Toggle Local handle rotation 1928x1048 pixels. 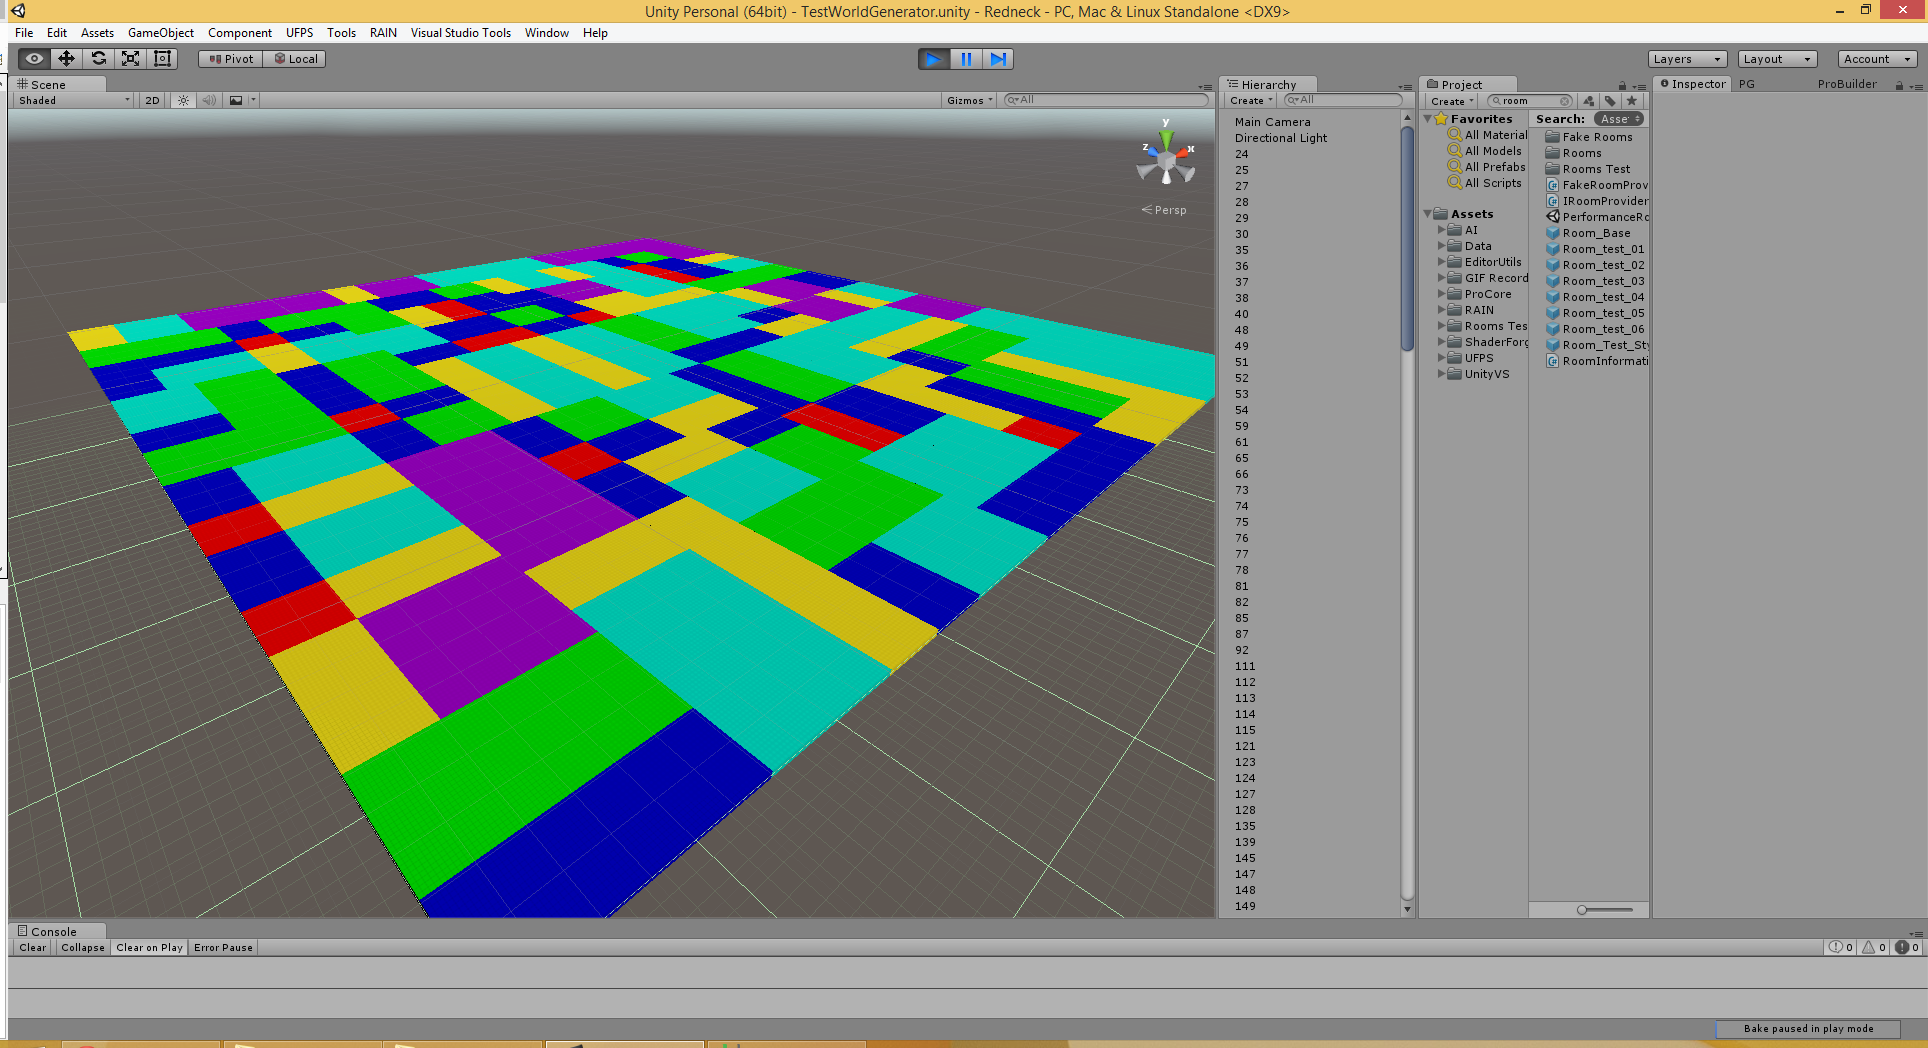tap(295, 59)
